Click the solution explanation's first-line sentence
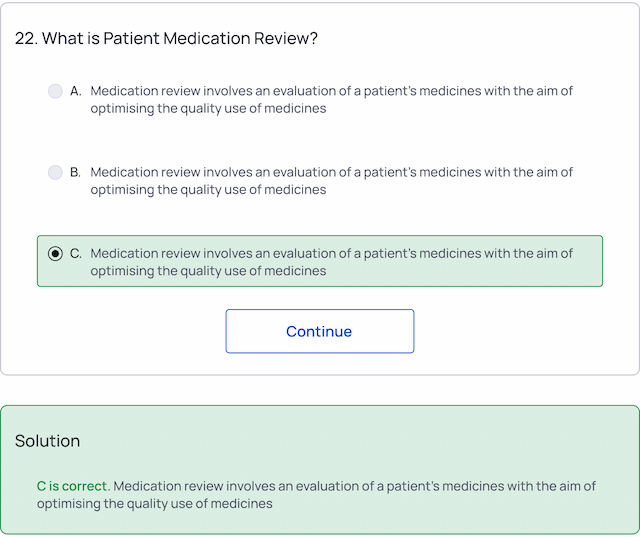The height and width of the screenshot is (537, 640). [x=355, y=487]
